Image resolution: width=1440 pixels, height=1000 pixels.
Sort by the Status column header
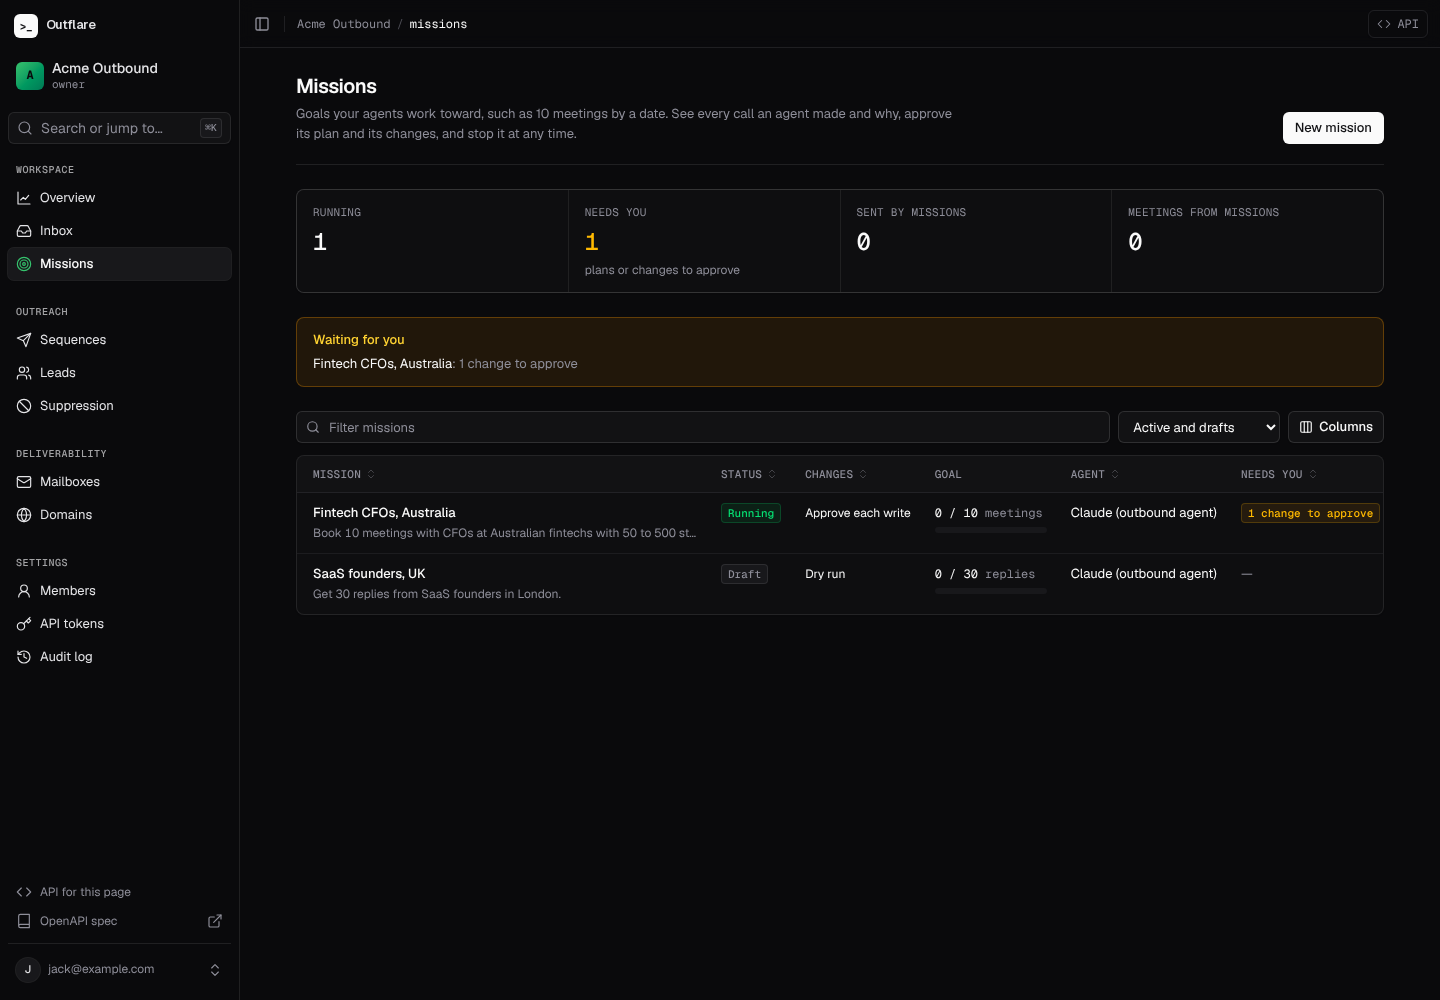pos(748,474)
